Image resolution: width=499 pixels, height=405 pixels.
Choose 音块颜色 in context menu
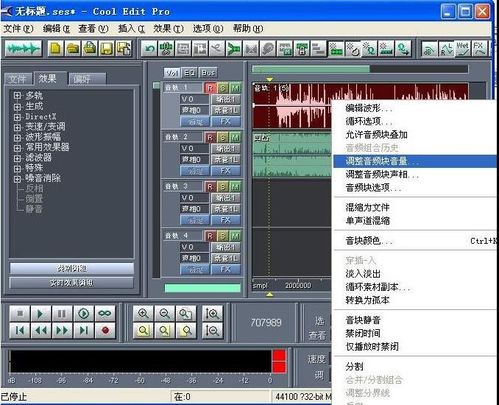414,241
